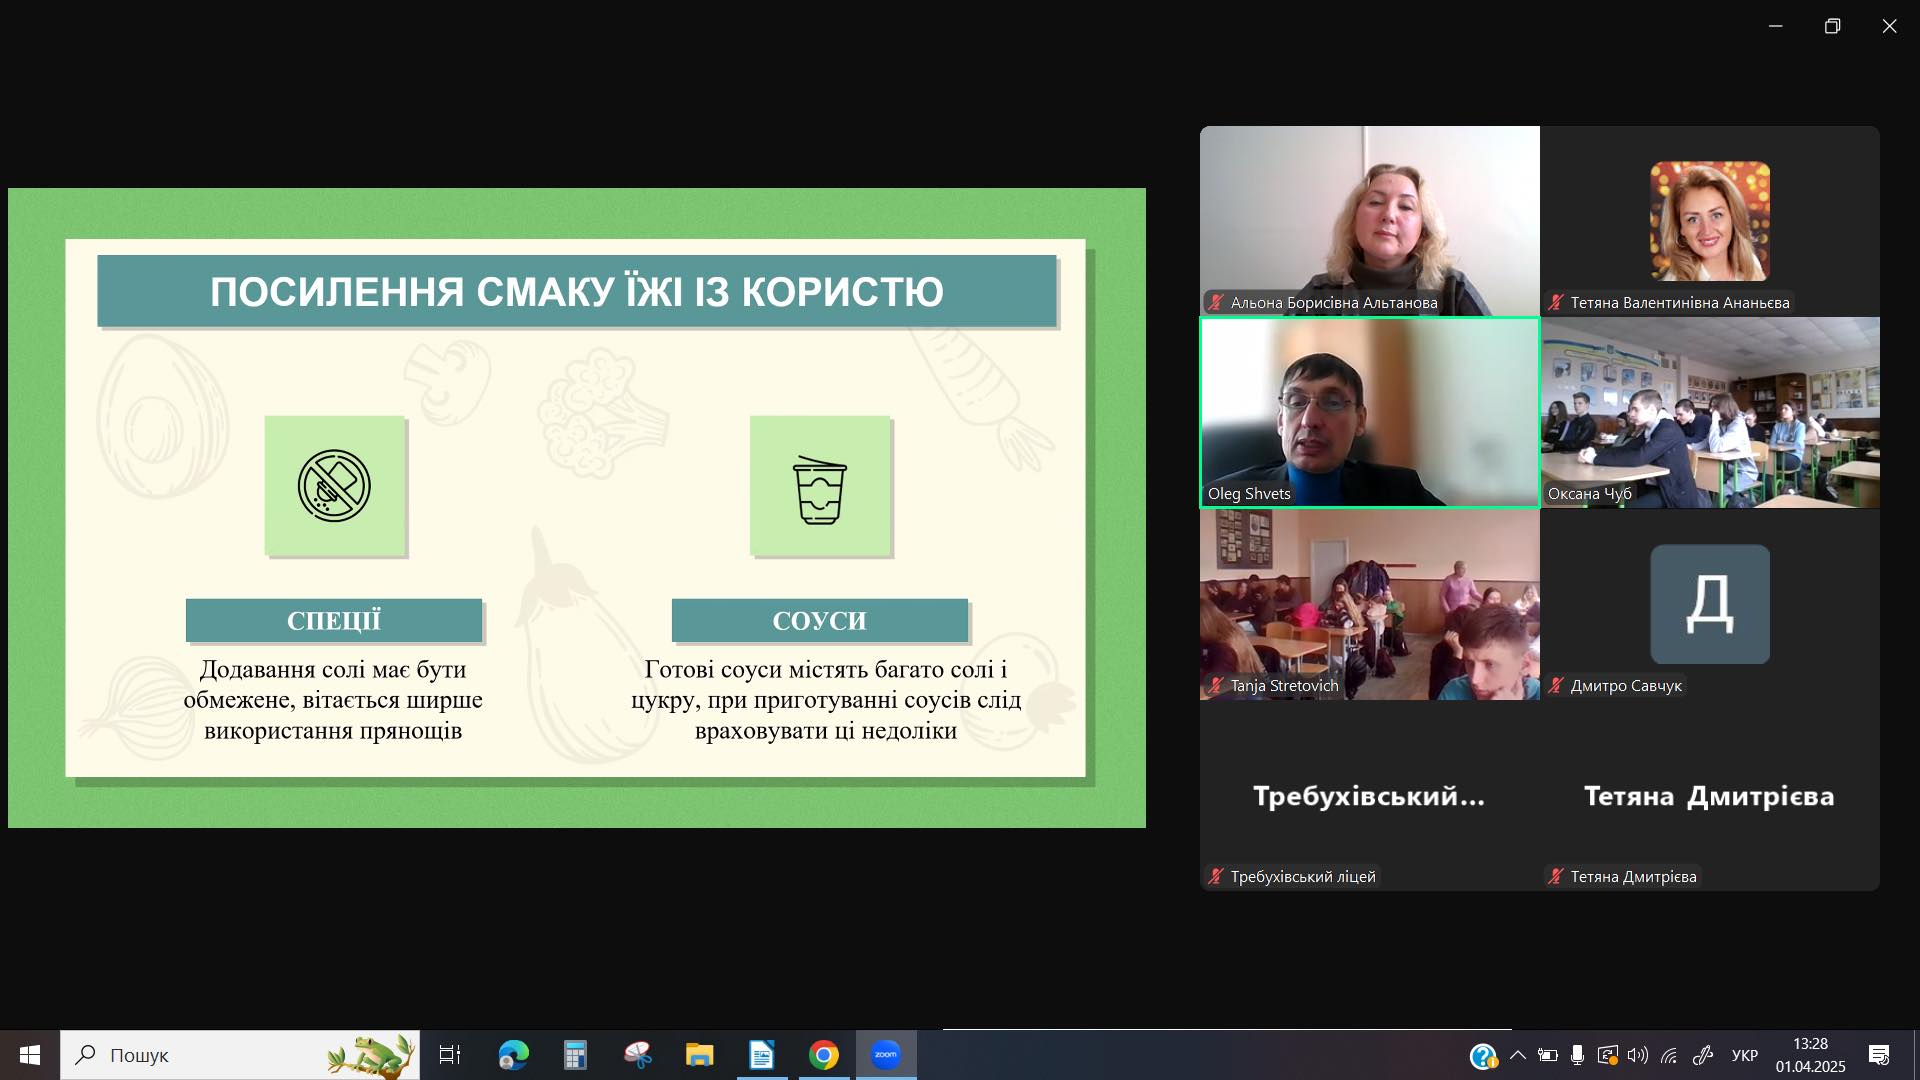1920x1080 pixels.
Task: Select Oleg Shvets active speaker tile
Action: tap(1369, 412)
